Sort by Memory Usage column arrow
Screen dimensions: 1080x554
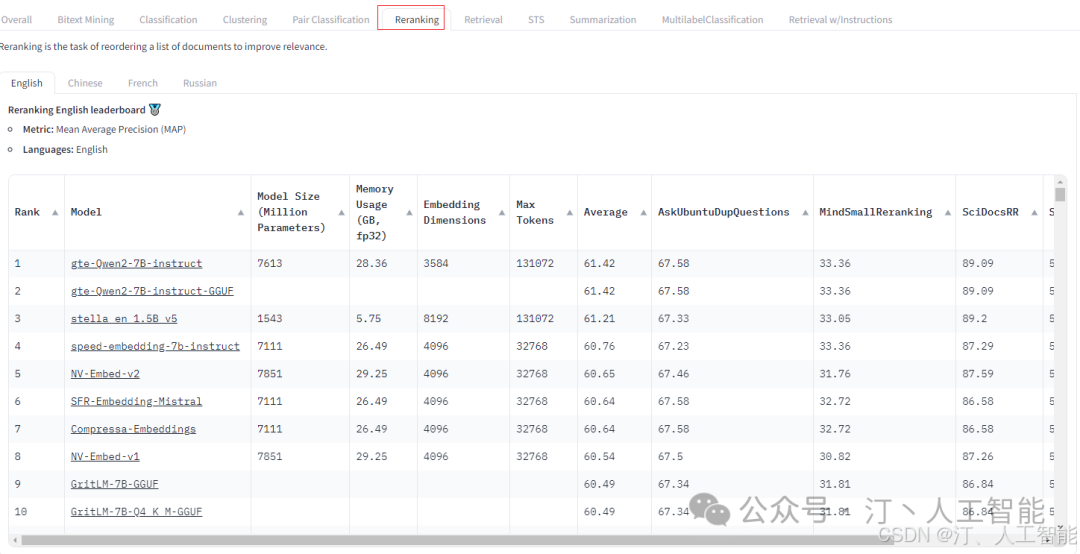pos(407,213)
